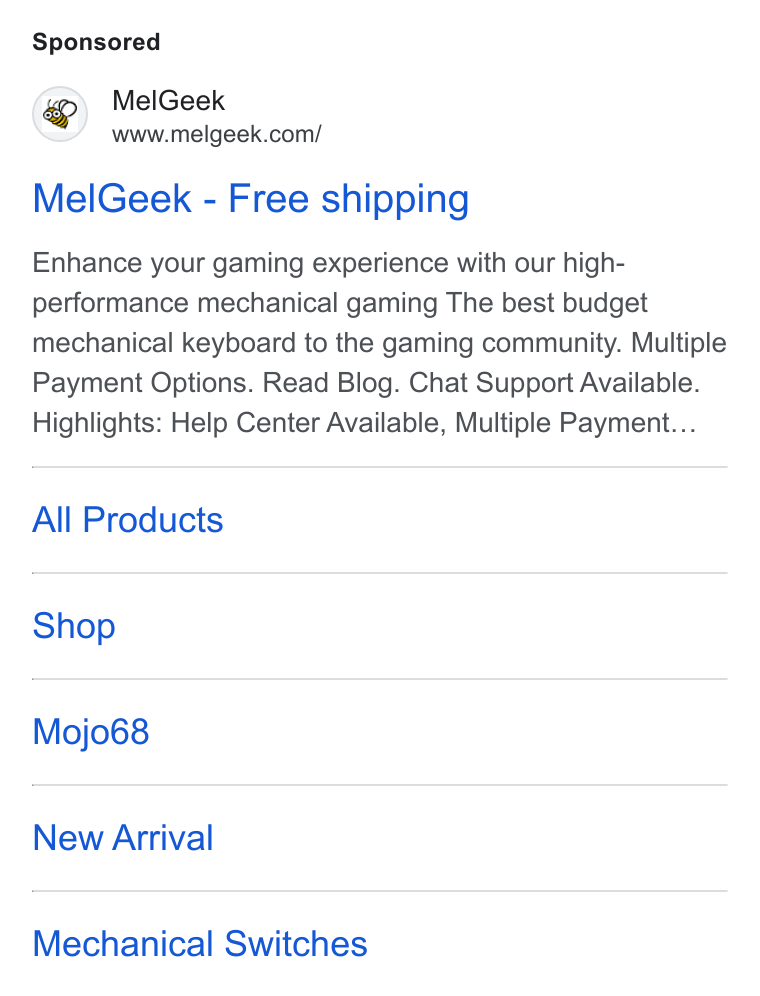Screen dimensions: 760x996
Task: Click 'Chat Support Available' in description
Action: [x=554, y=383]
